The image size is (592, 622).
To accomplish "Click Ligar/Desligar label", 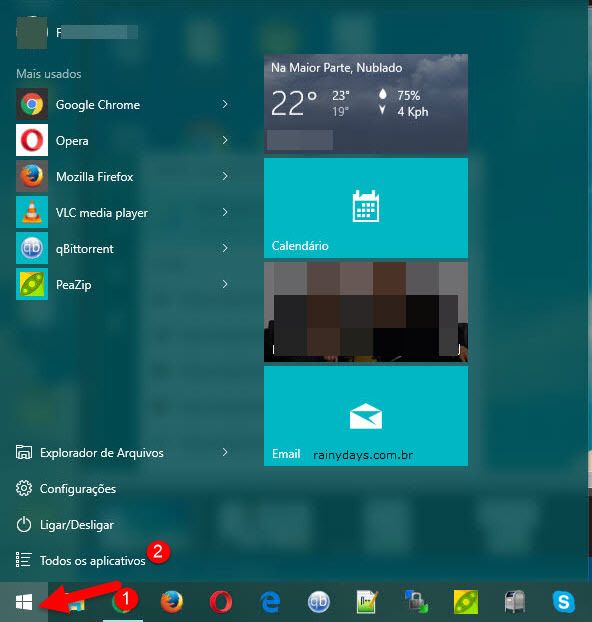I will [x=77, y=525].
